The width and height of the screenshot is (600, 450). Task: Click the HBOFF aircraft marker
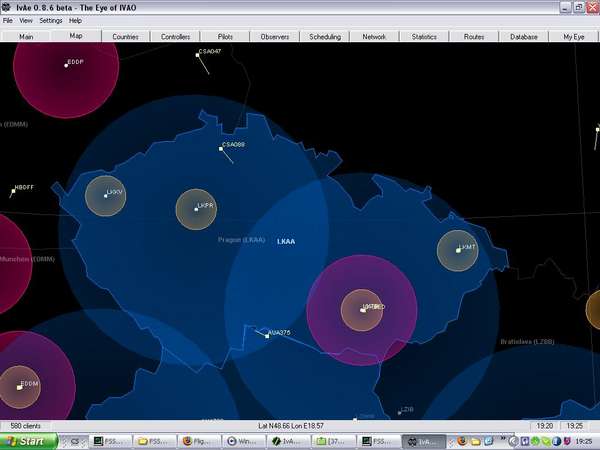(13, 191)
